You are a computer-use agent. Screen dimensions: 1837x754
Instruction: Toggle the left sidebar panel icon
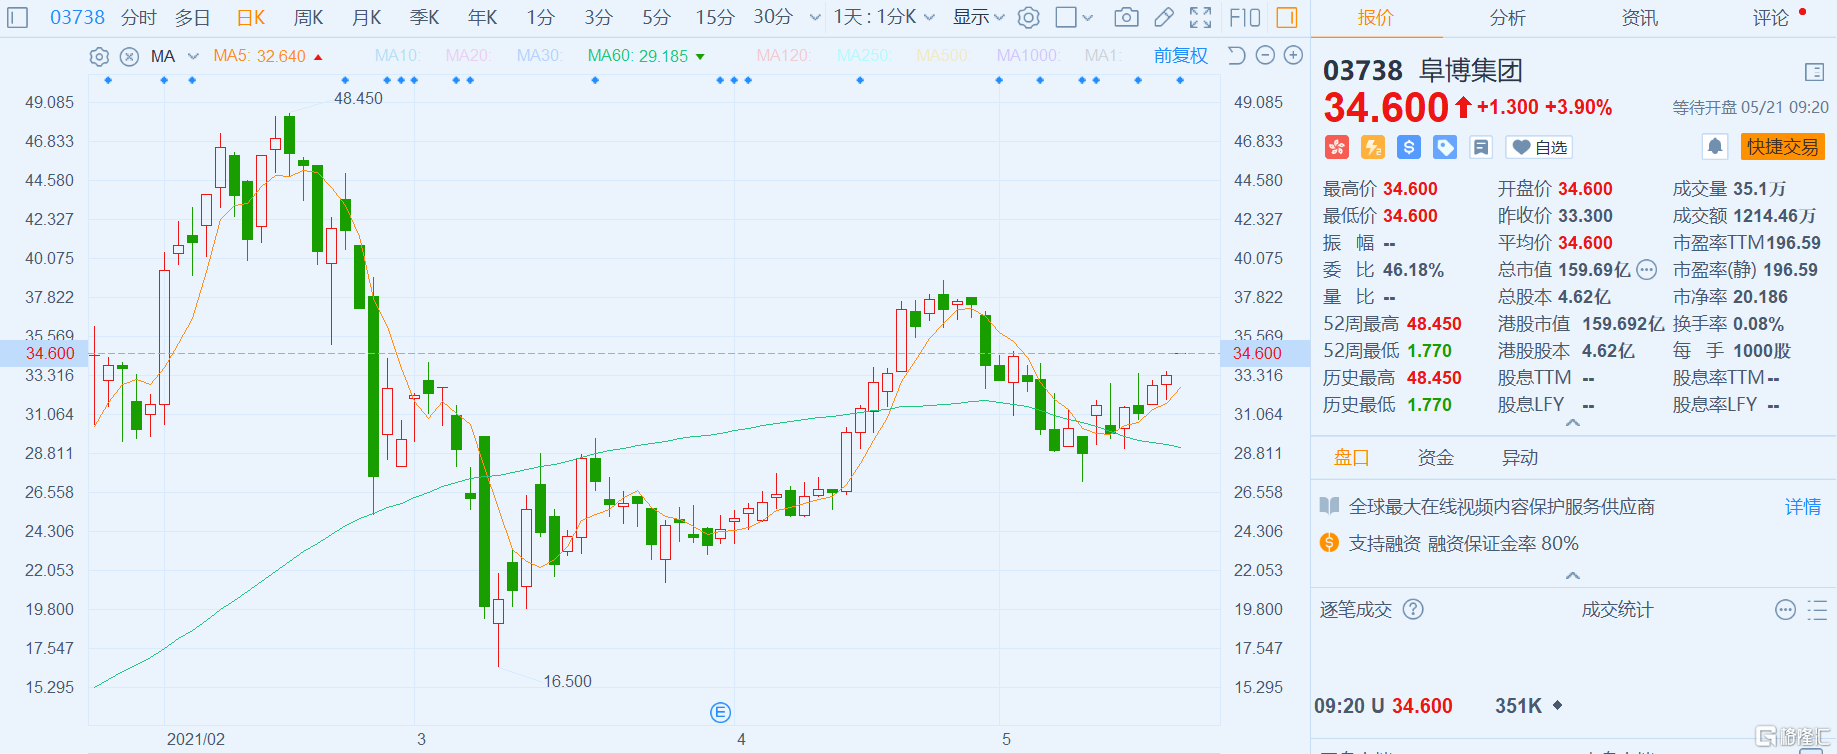(18, 17)
